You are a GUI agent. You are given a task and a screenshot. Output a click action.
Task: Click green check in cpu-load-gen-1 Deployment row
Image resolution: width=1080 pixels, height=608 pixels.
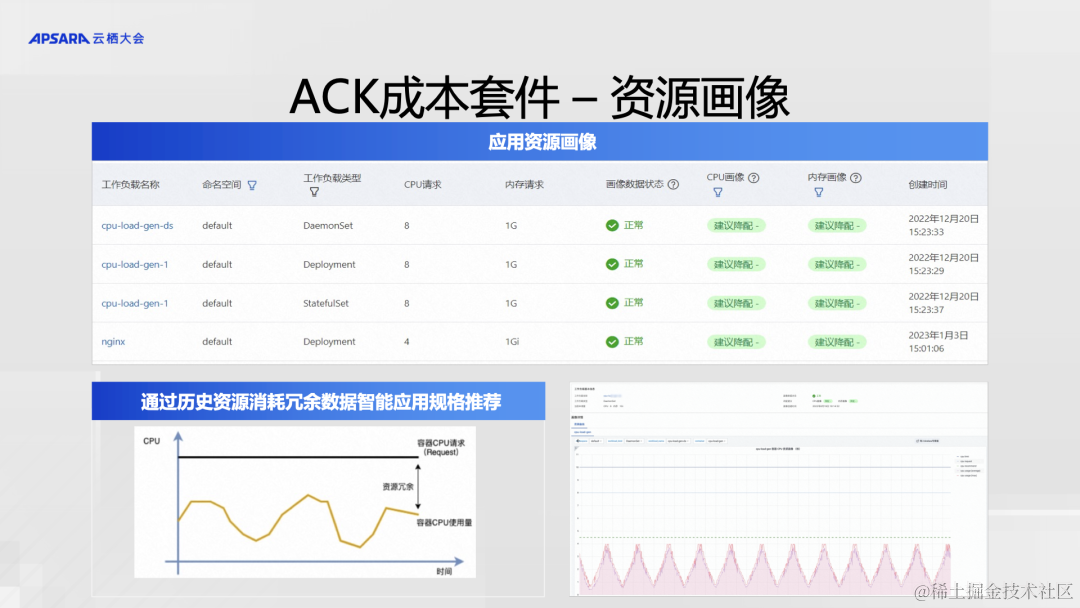612,264
